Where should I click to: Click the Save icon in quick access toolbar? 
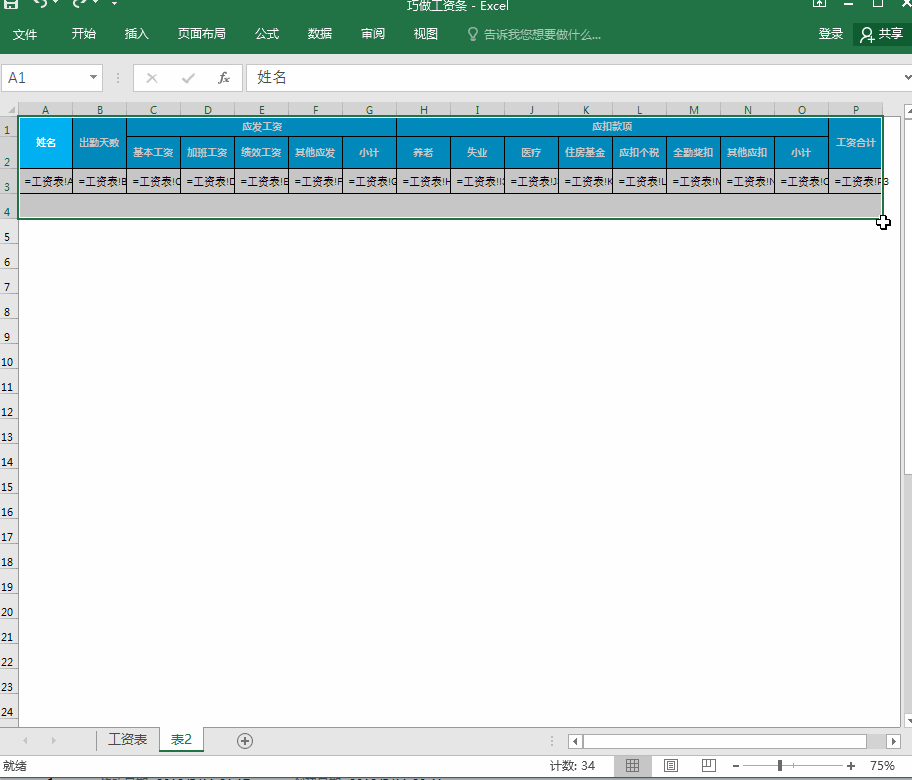click(10, 3)
